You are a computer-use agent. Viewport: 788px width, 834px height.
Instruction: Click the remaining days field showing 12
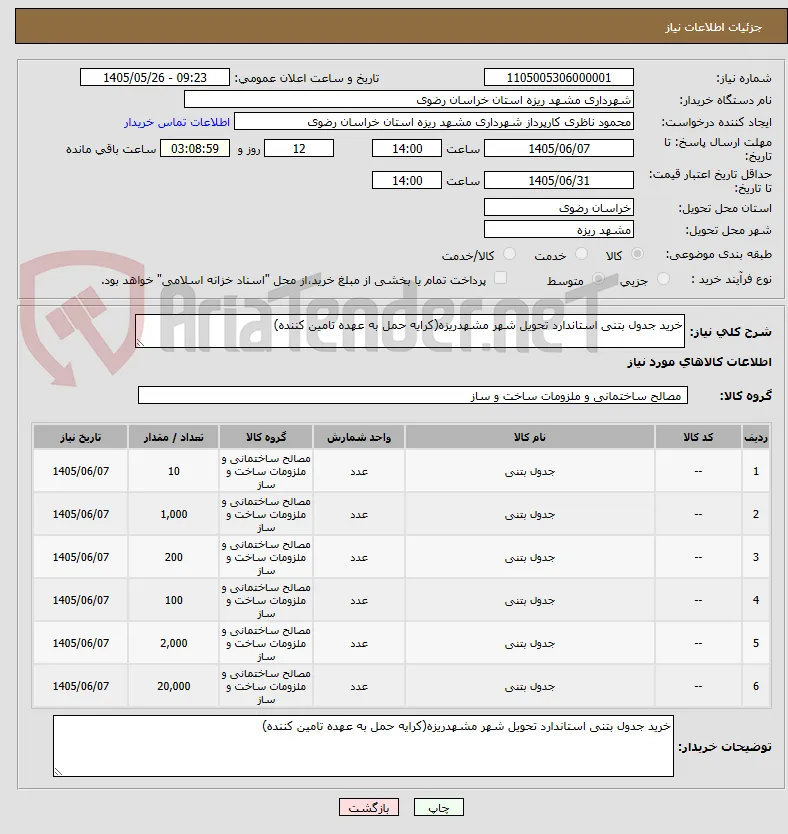299,148
